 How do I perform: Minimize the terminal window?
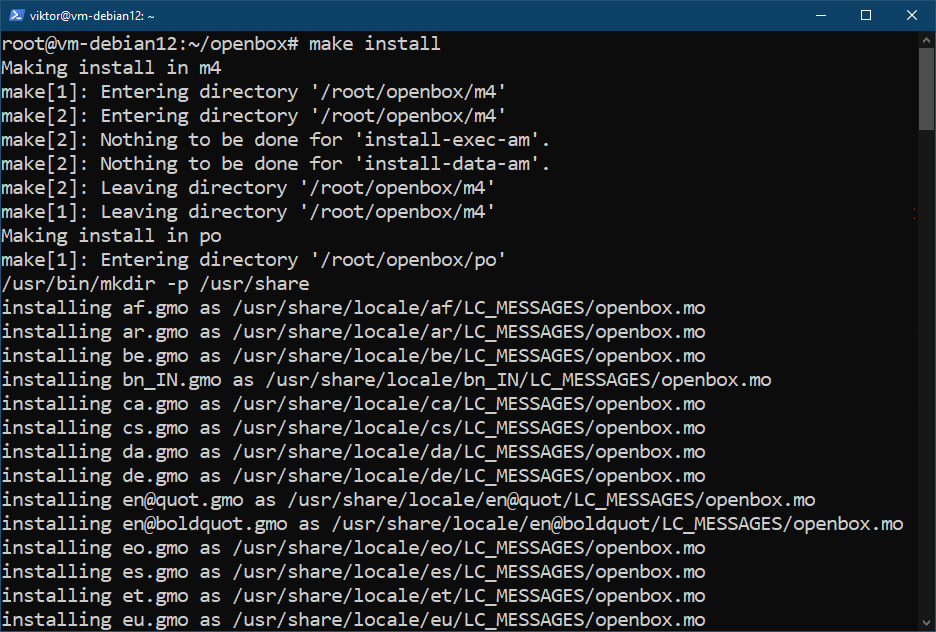pos(821,16)
